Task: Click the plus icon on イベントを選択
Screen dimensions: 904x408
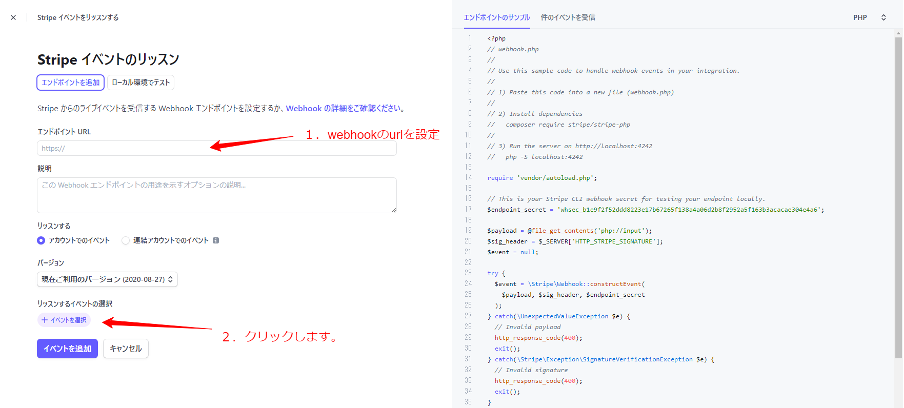Action: (44, 320)
